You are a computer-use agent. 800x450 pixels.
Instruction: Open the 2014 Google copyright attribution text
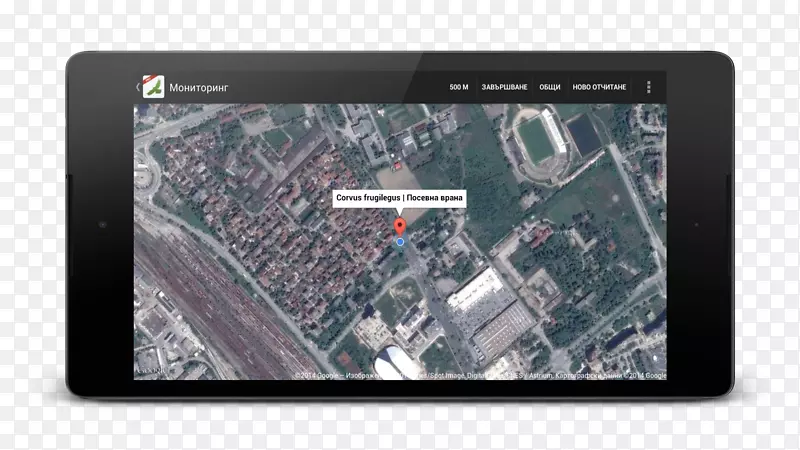(480, 376)
